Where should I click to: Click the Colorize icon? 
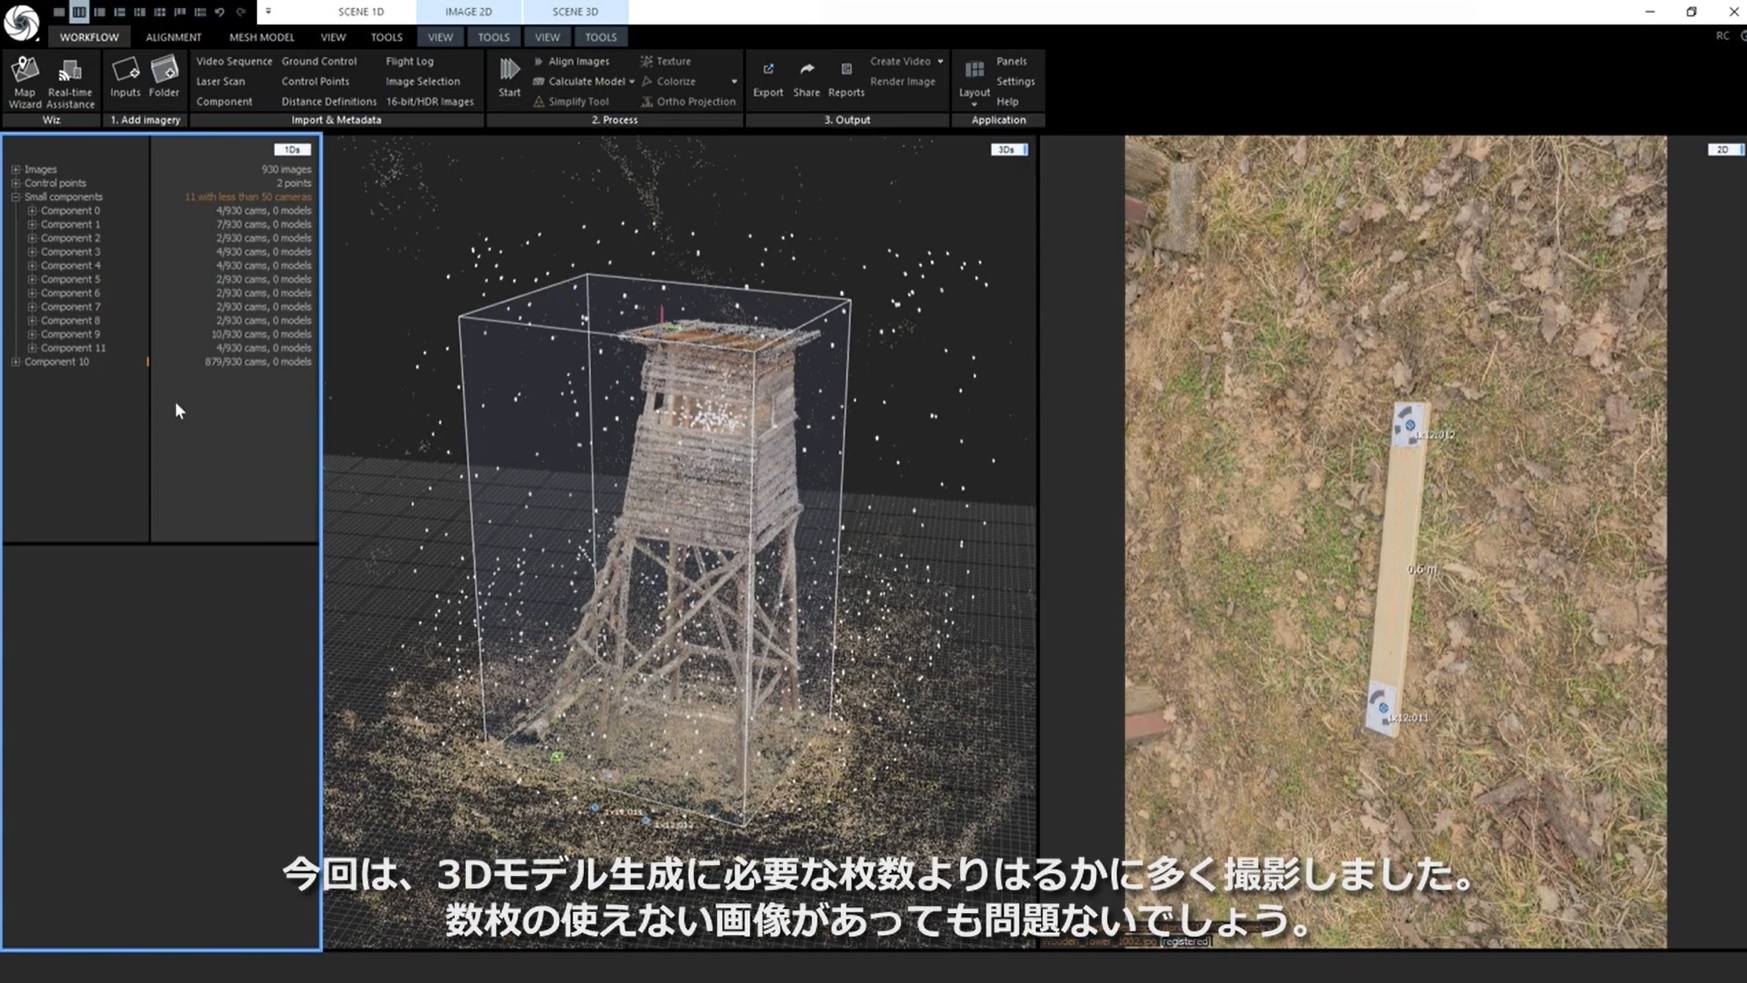pos(647,81)
